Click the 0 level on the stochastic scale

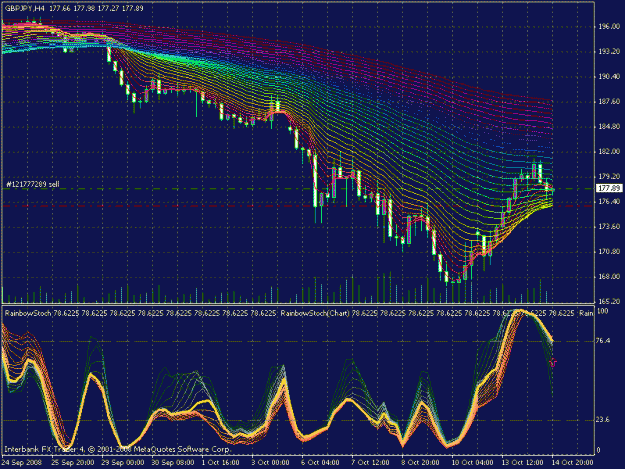point(599,451)
